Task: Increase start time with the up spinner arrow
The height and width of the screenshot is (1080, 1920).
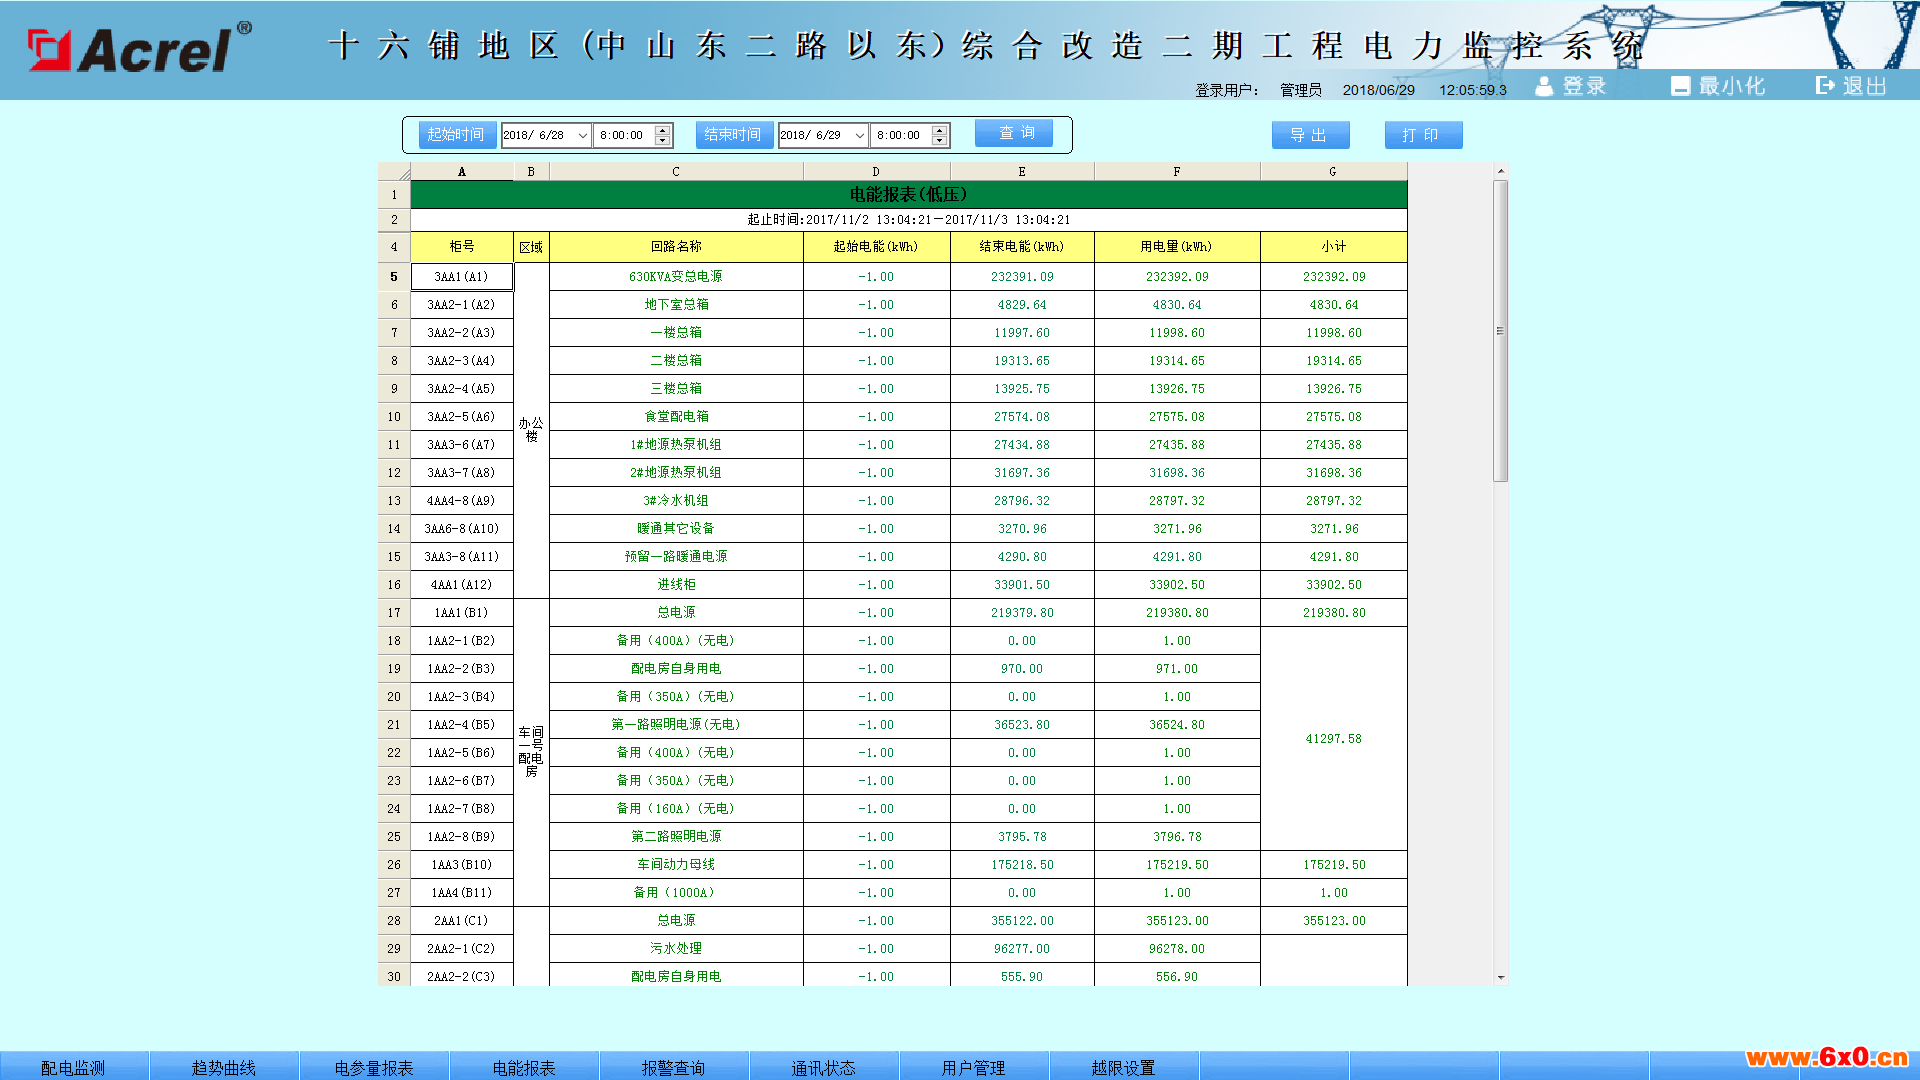Action: 662,130
